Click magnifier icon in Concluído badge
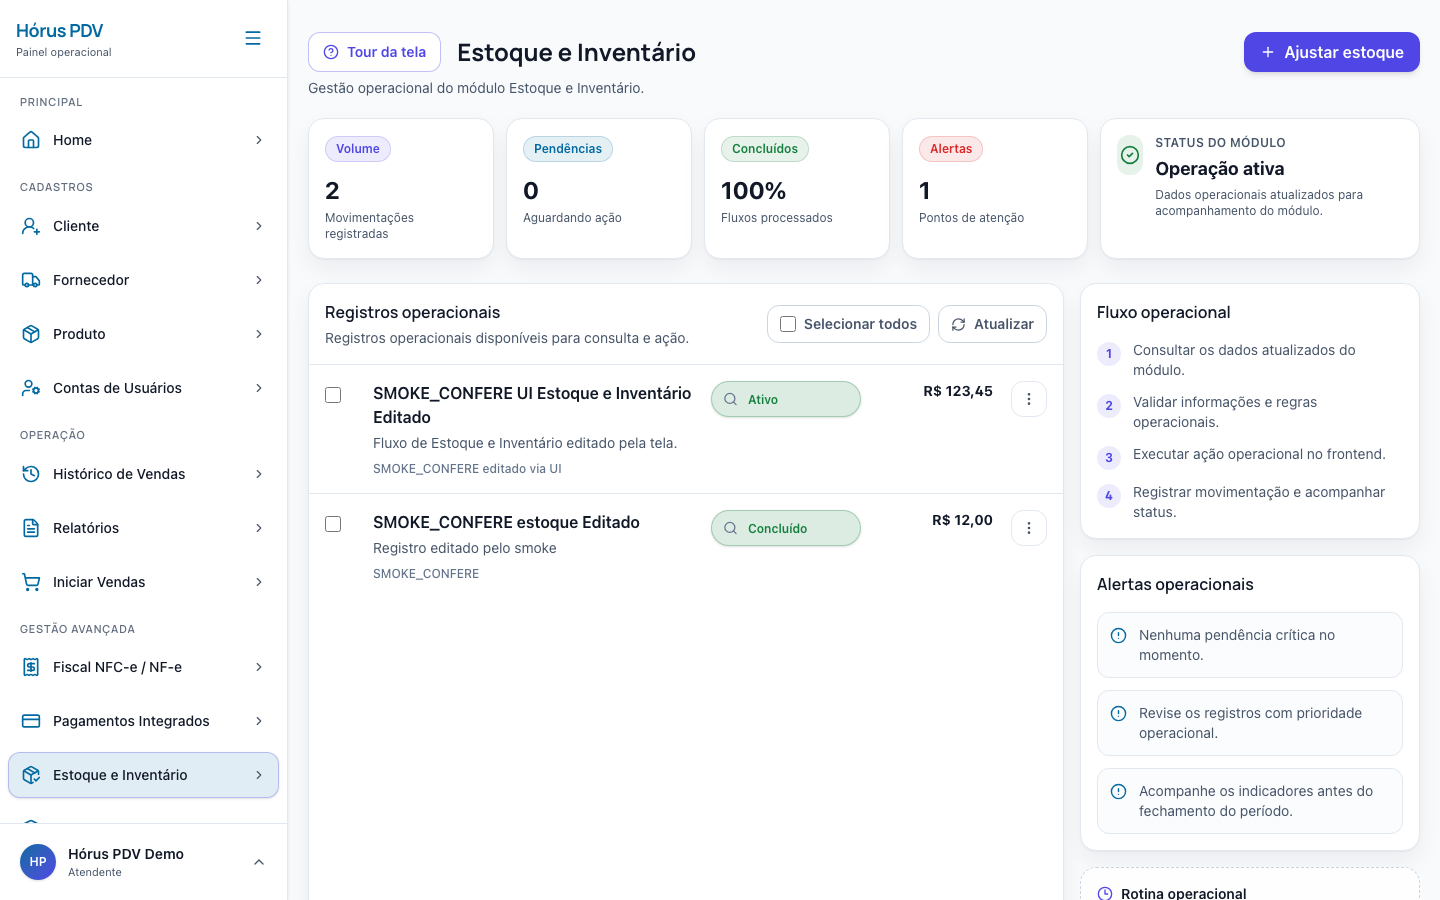The width and height of the screenshot is (1440, 900). (731, 528)
